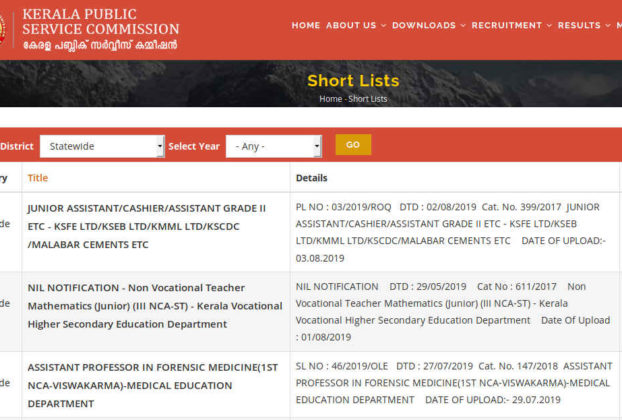Select the NIL NOTIFICATION Non Vocational Teacher title

coord(156,306)
